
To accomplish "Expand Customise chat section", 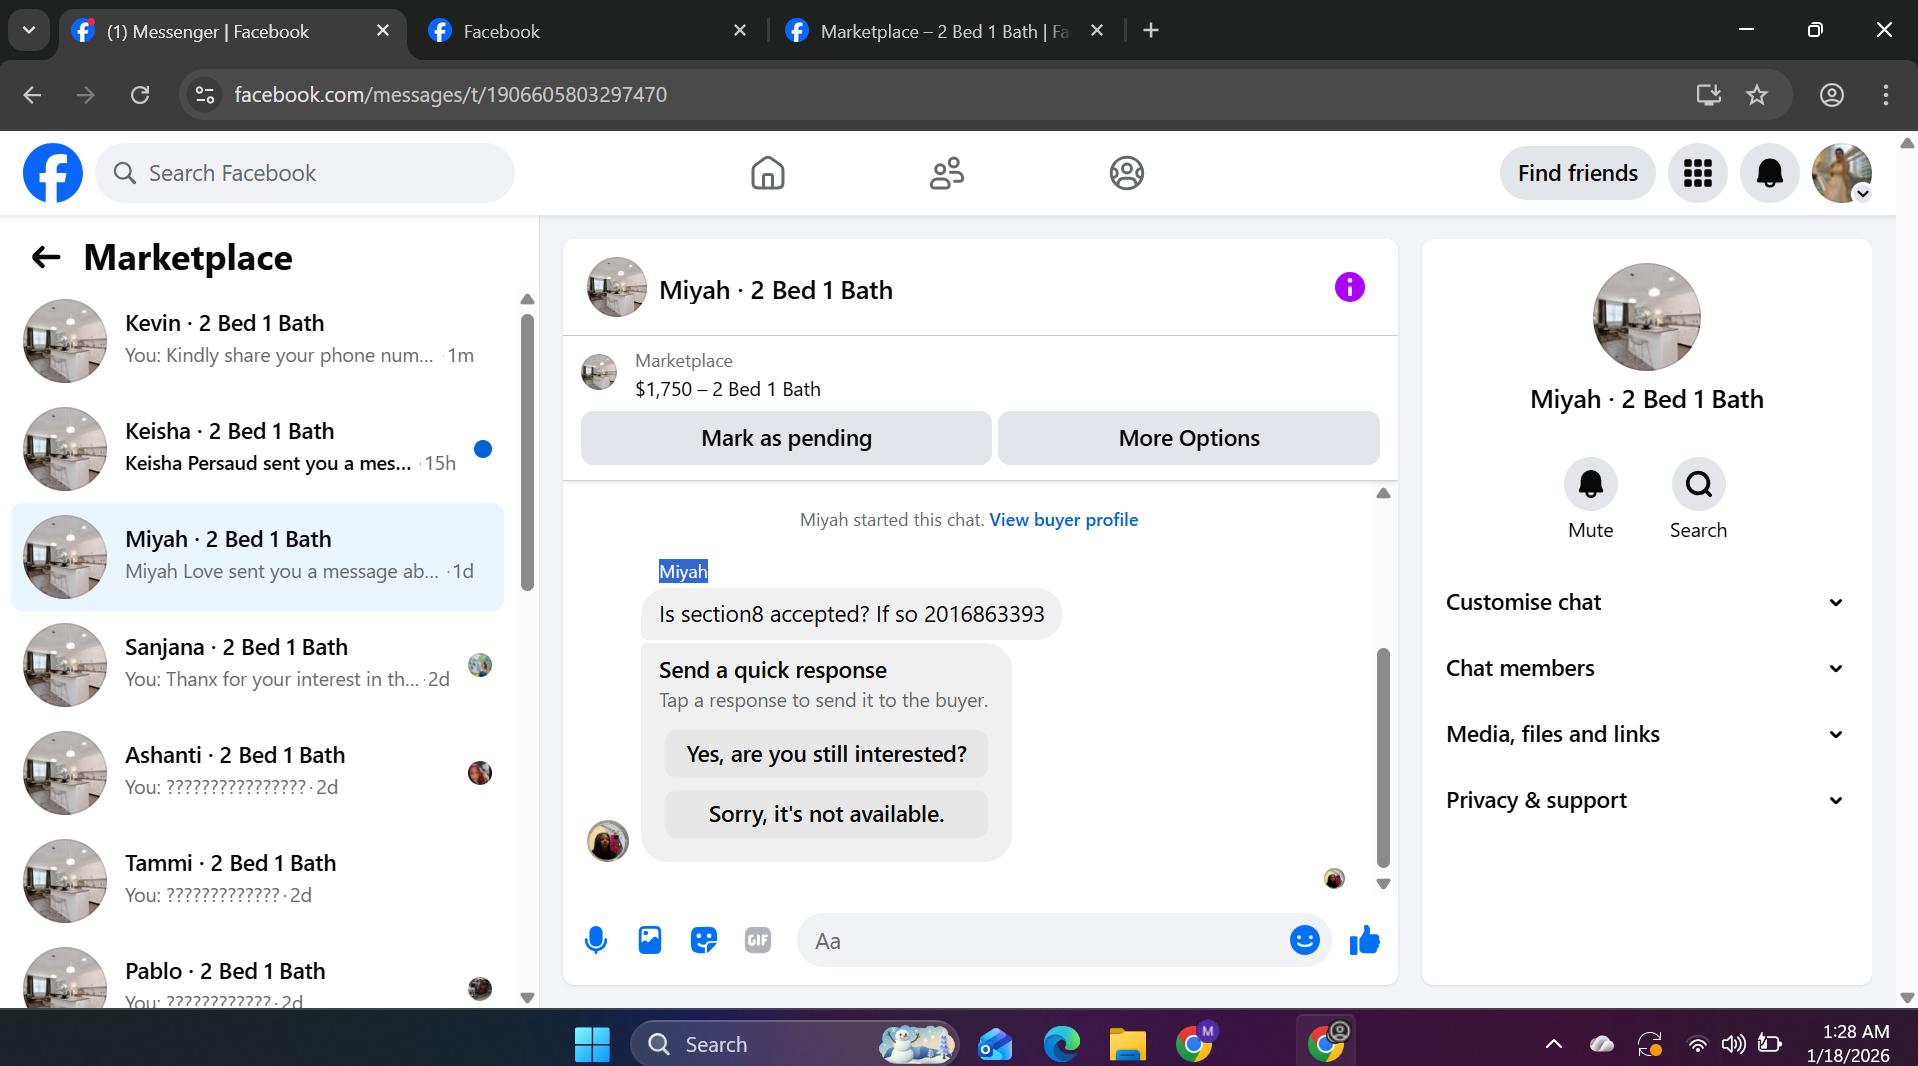I will (x=1646, y=602).
